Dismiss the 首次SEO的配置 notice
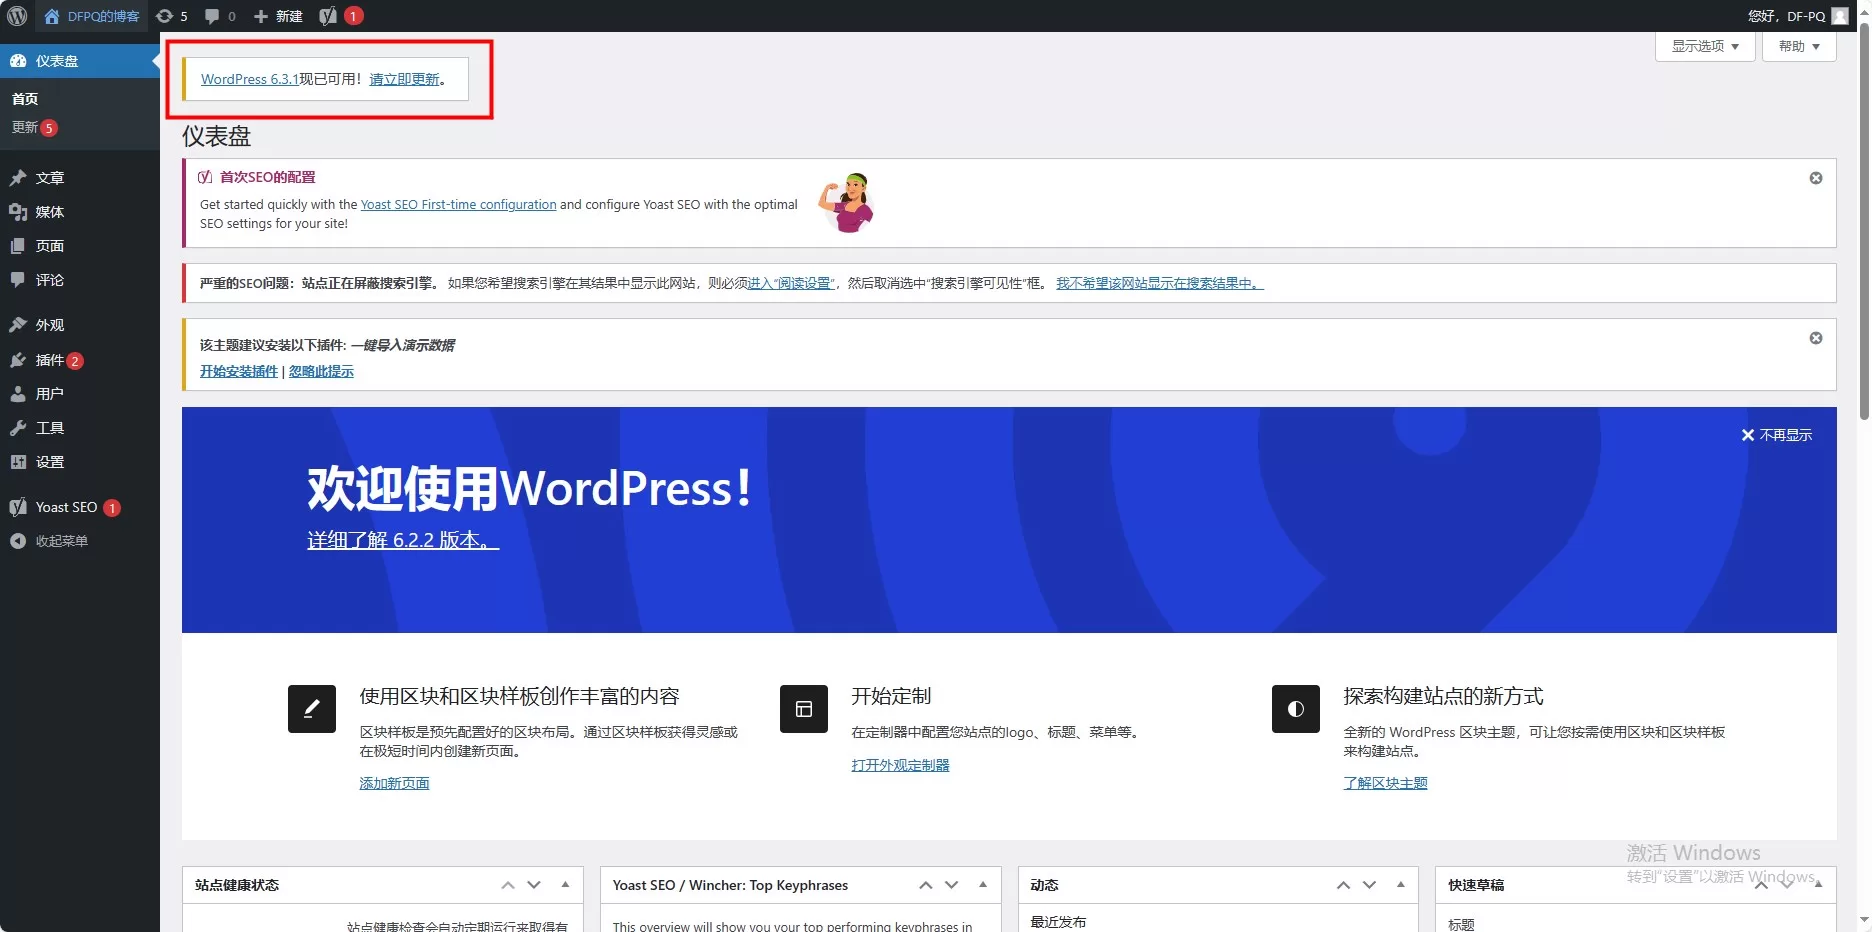 (x=1816, y=178)
